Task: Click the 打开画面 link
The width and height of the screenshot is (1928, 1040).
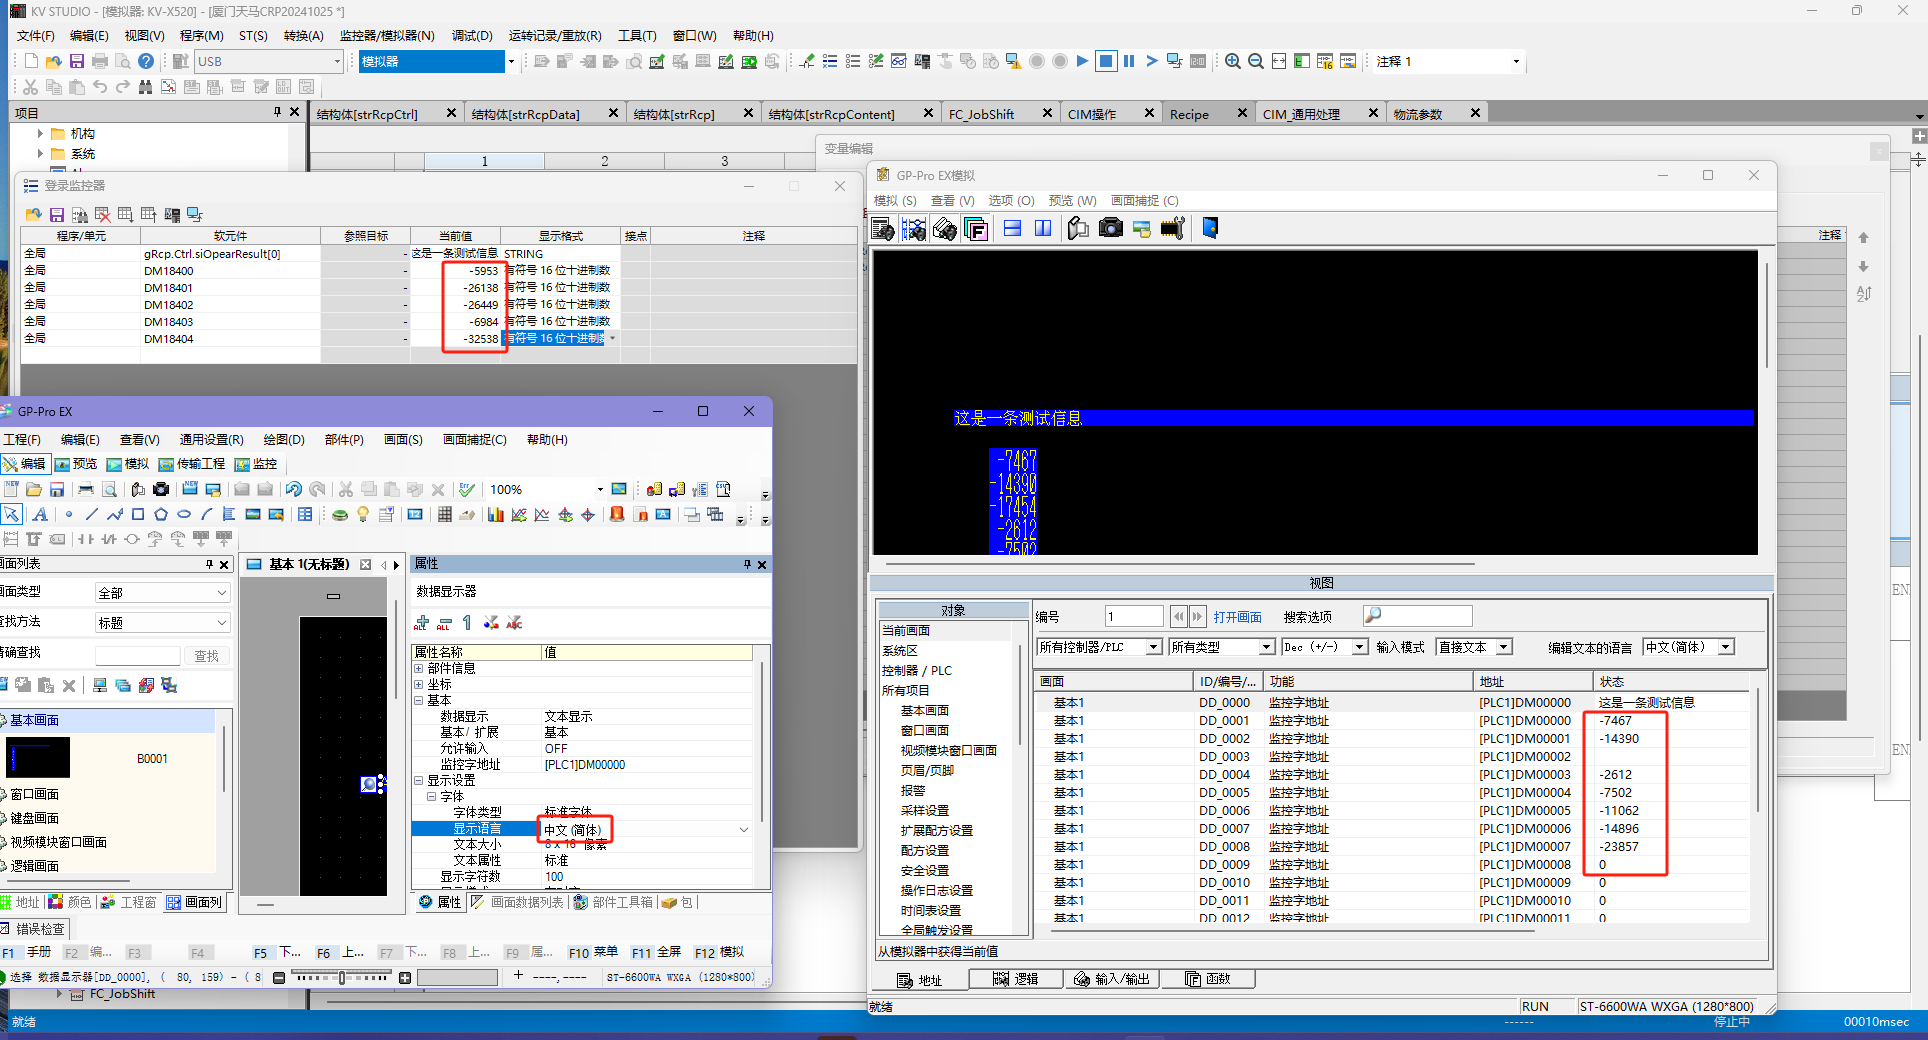Action: [x=1237, y=617]
